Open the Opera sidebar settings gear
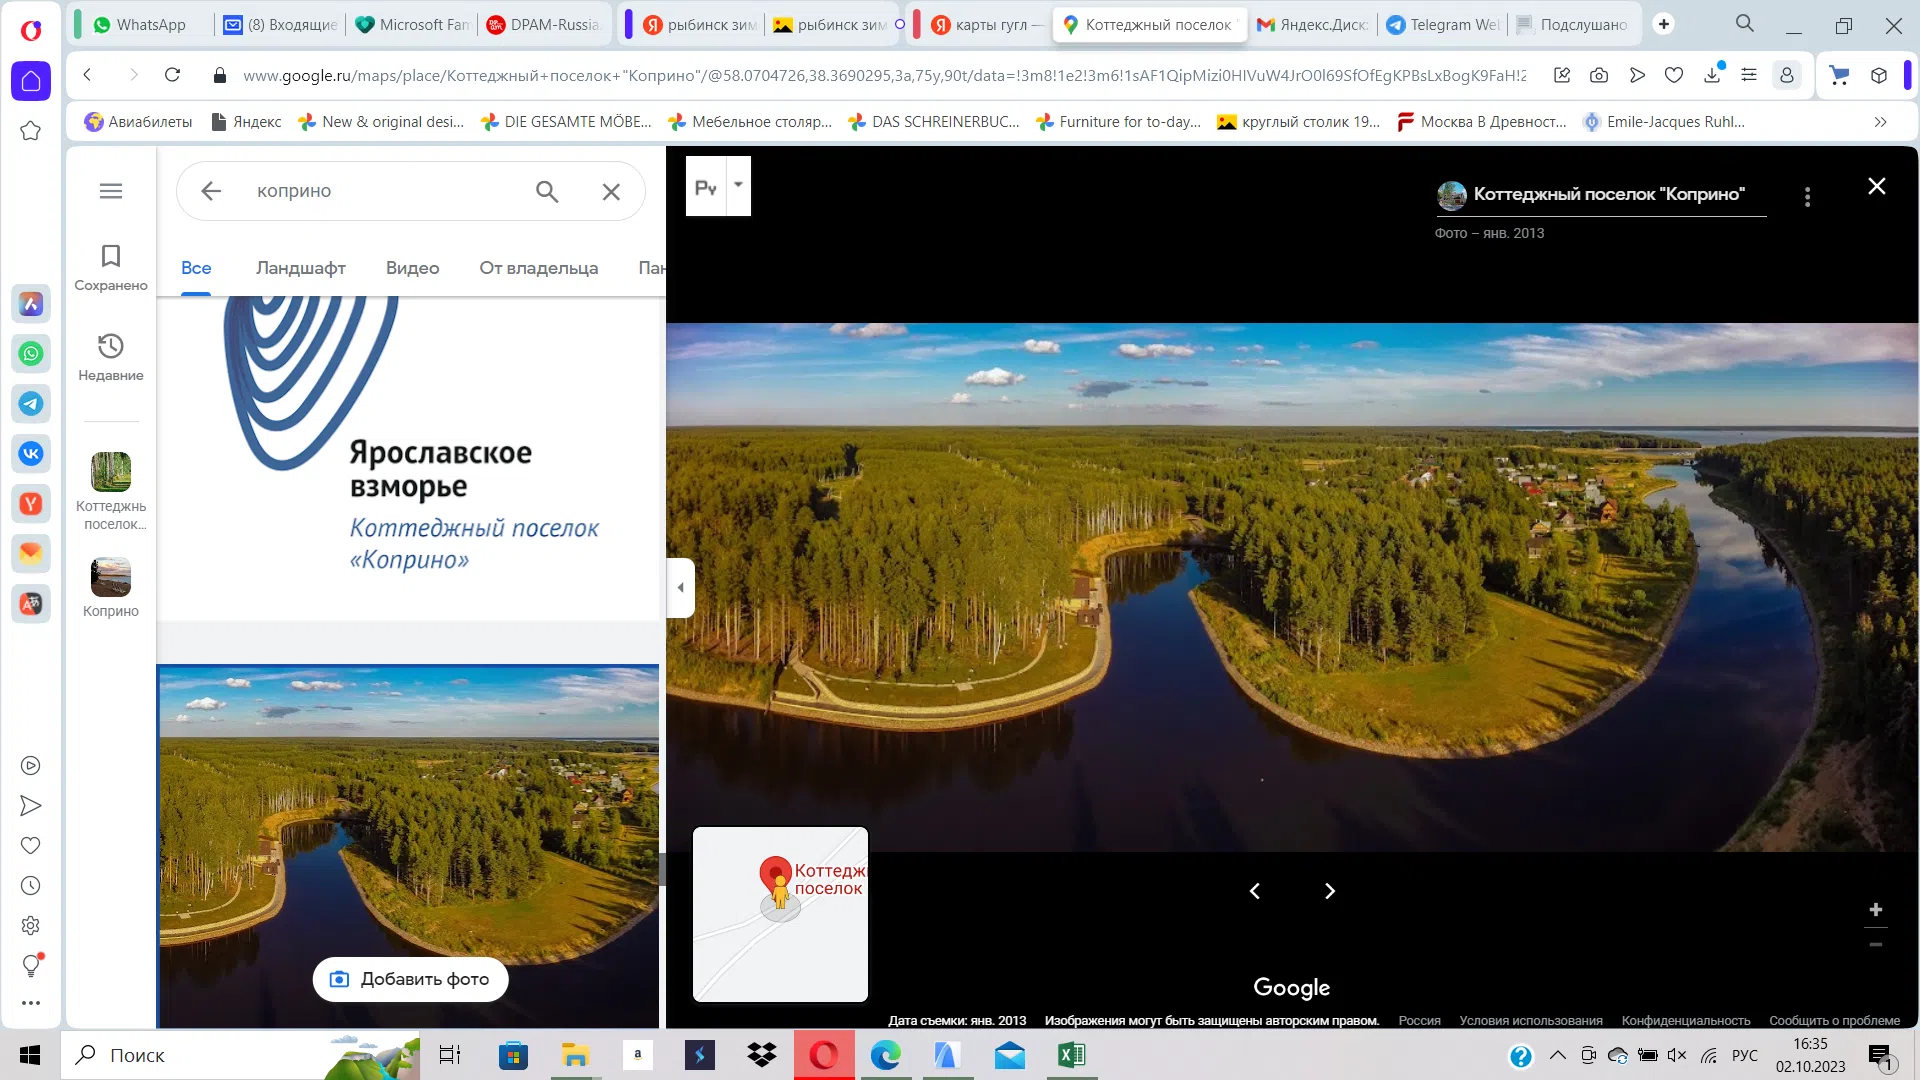This screenshot has width=1920, height=1080. pos(31,926)
